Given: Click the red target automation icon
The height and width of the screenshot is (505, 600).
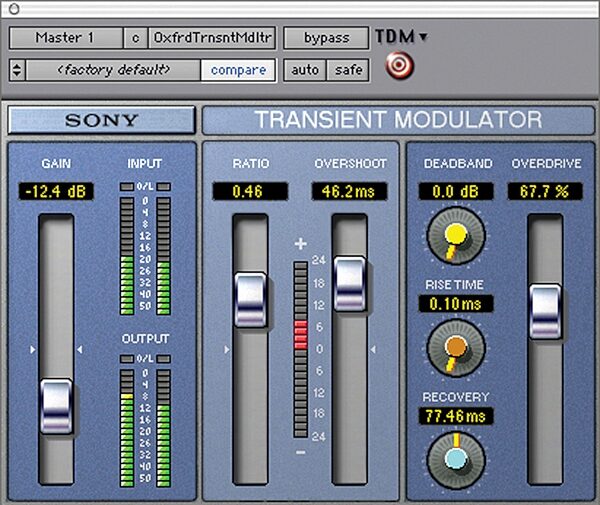Looking at the screenshot, I should coord(399,65).
